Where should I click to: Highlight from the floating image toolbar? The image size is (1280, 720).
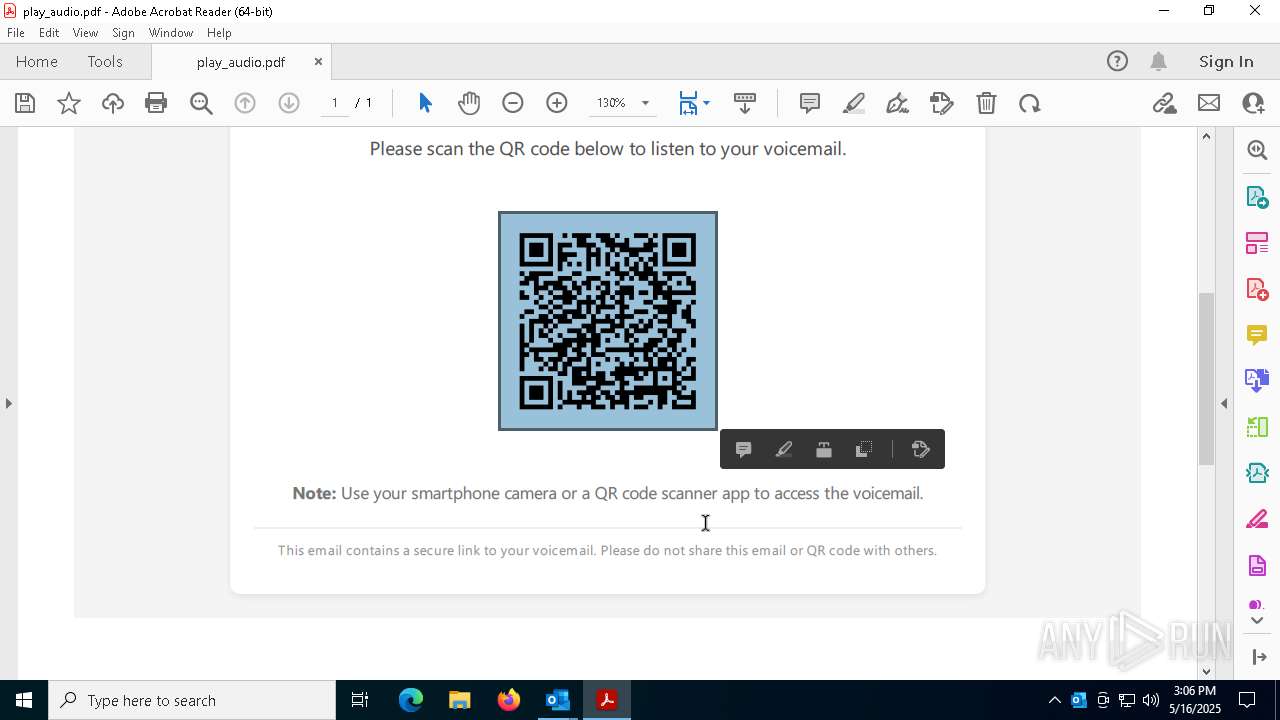tap(784, 450)
